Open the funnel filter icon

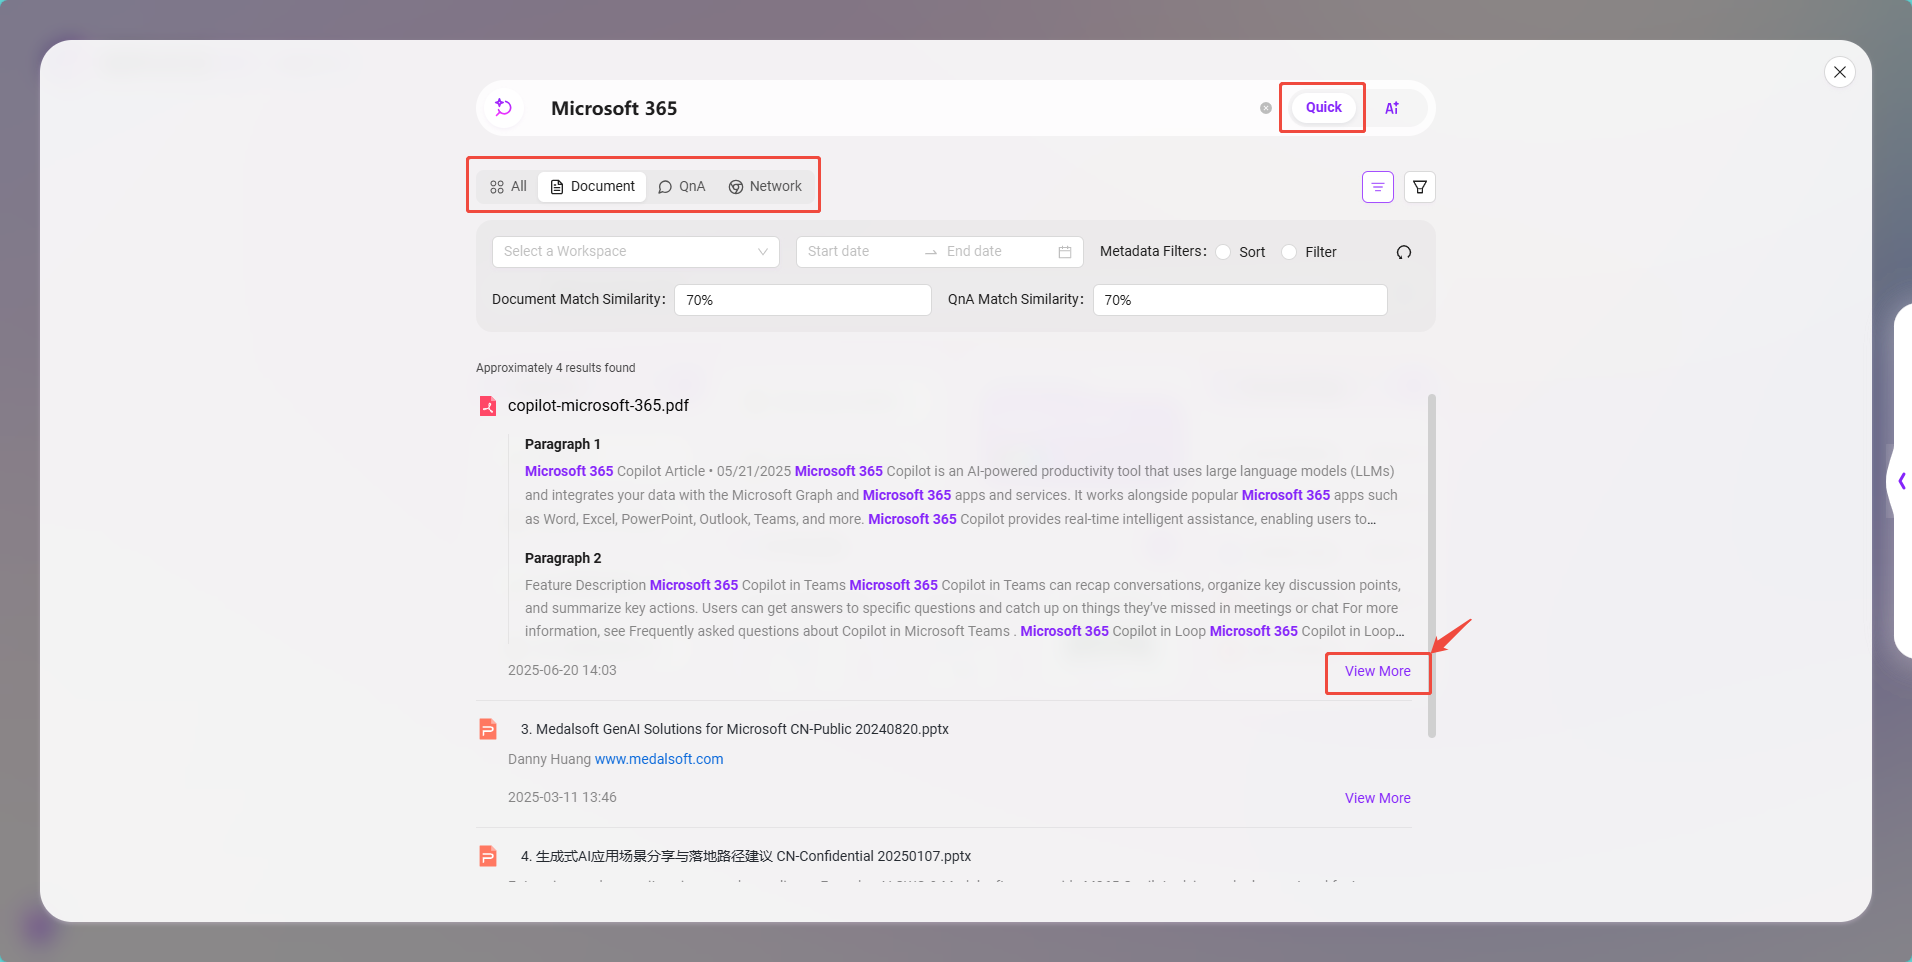pyautogui.click(x=1420, y=187)
